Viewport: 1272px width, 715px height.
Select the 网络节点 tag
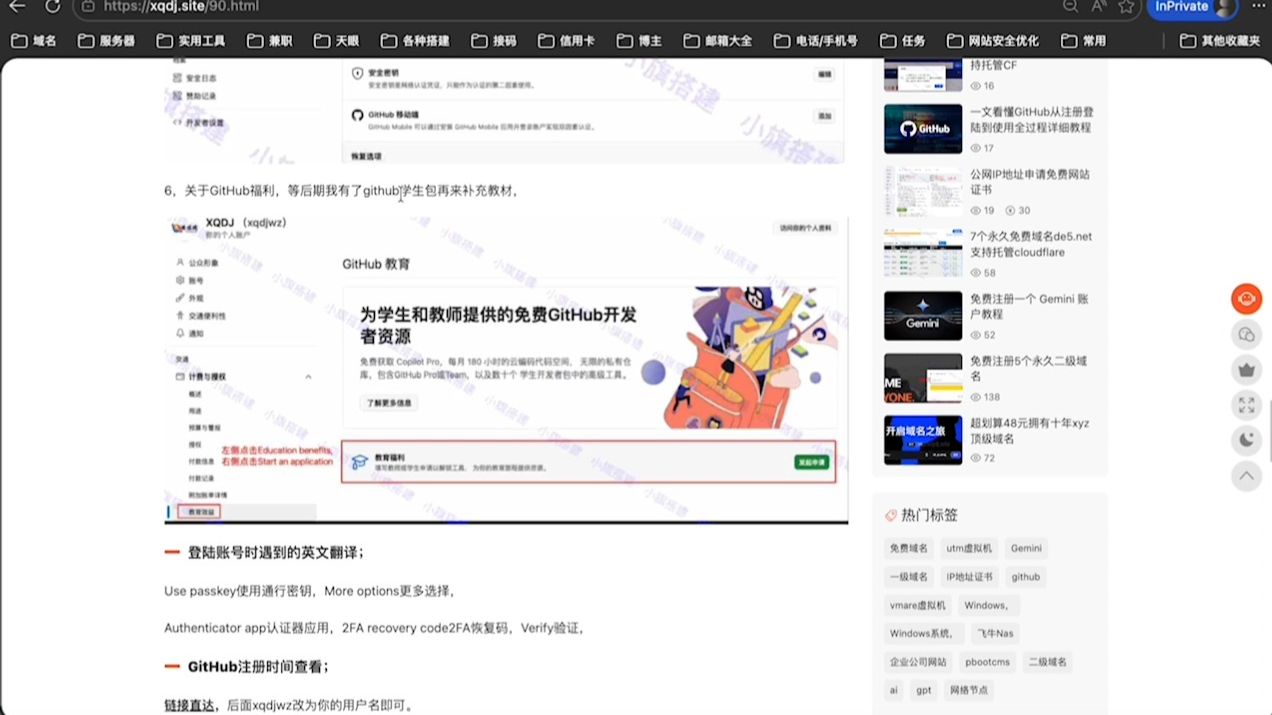click(969, 690)
